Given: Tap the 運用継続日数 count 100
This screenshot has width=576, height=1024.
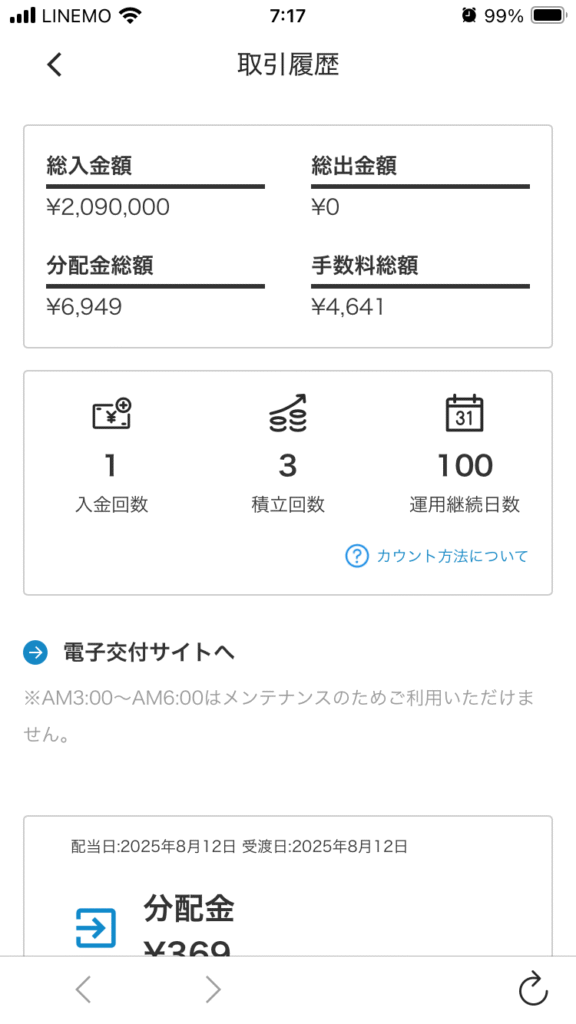Looking at the screenshot, I should 464,466.
